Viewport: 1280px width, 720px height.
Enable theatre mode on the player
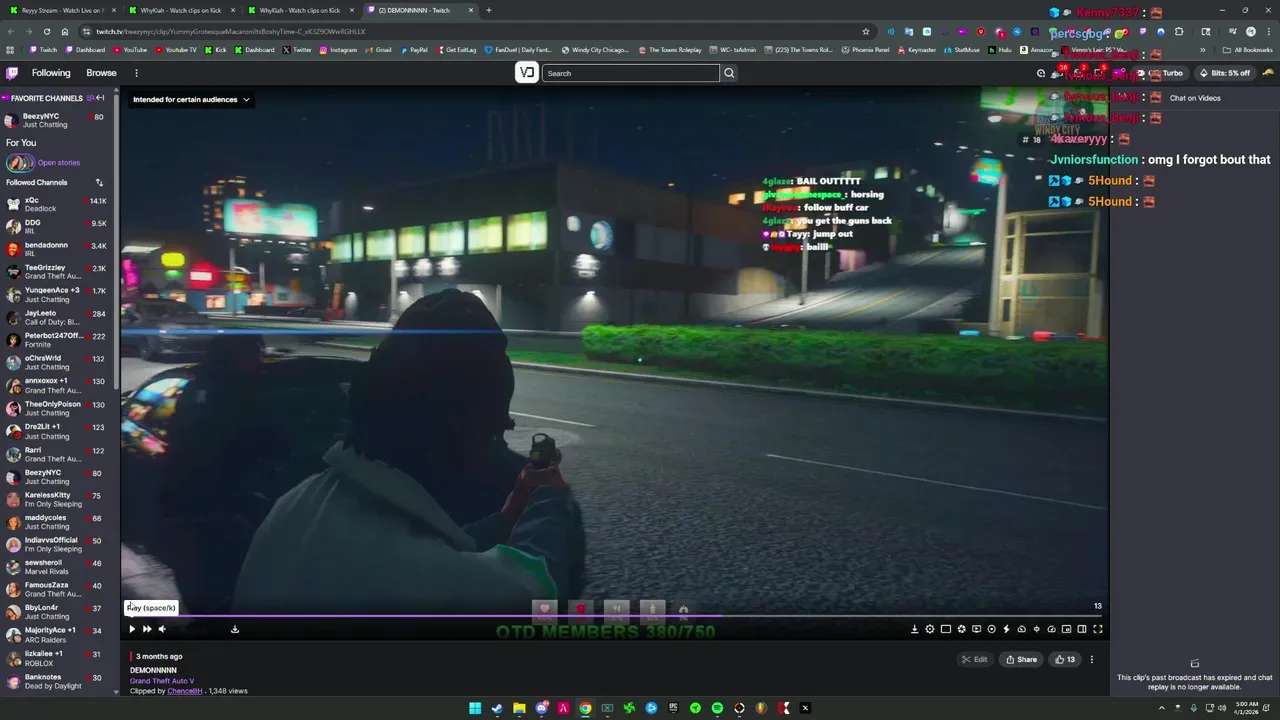pyautogui.click(x=1082, y=629)
